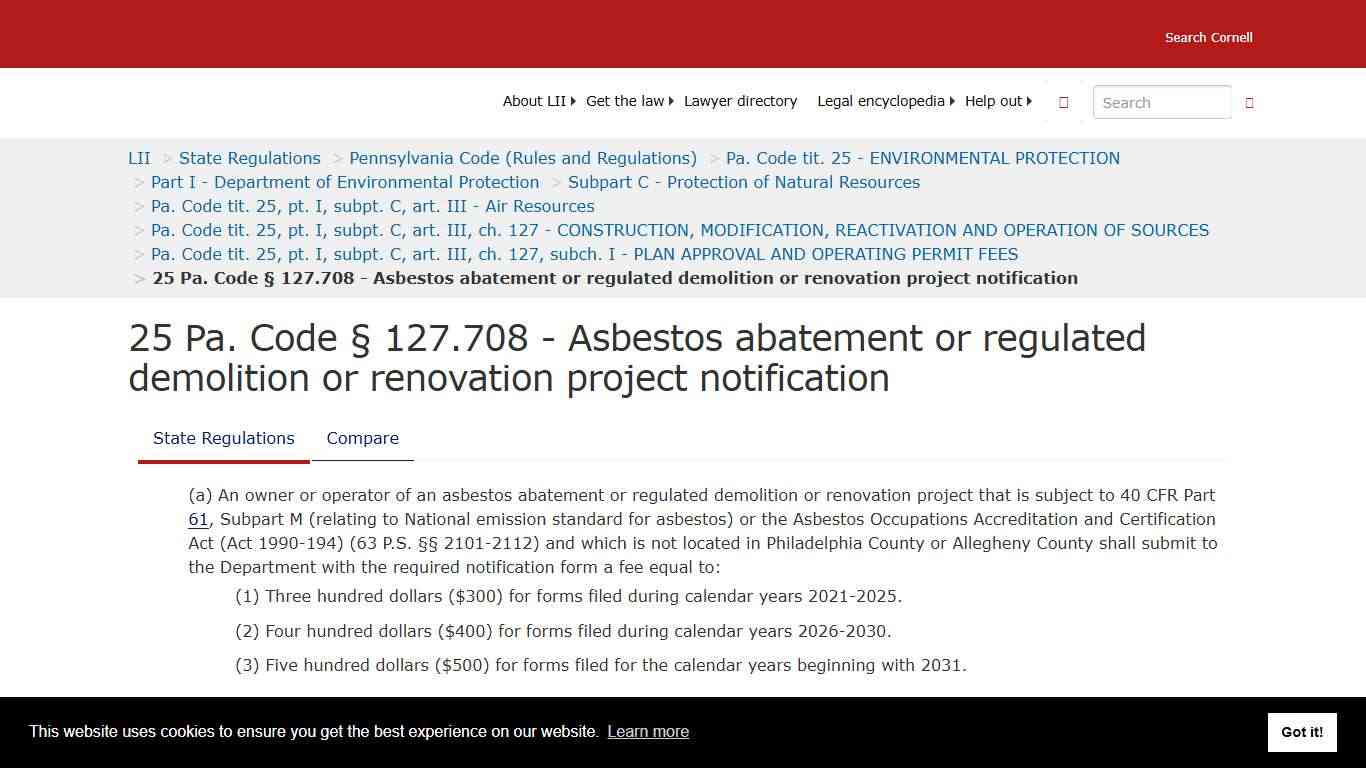The image size is (1366, 768).
Task: Click the search submit icon beside search field
Action: pyautogui.click(x=1248, y=102)
